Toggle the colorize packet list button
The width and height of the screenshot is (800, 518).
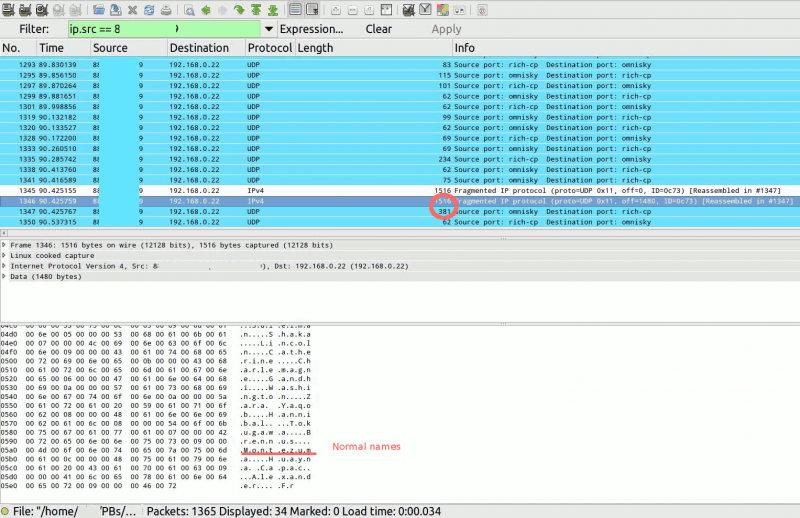pos(295,9)
